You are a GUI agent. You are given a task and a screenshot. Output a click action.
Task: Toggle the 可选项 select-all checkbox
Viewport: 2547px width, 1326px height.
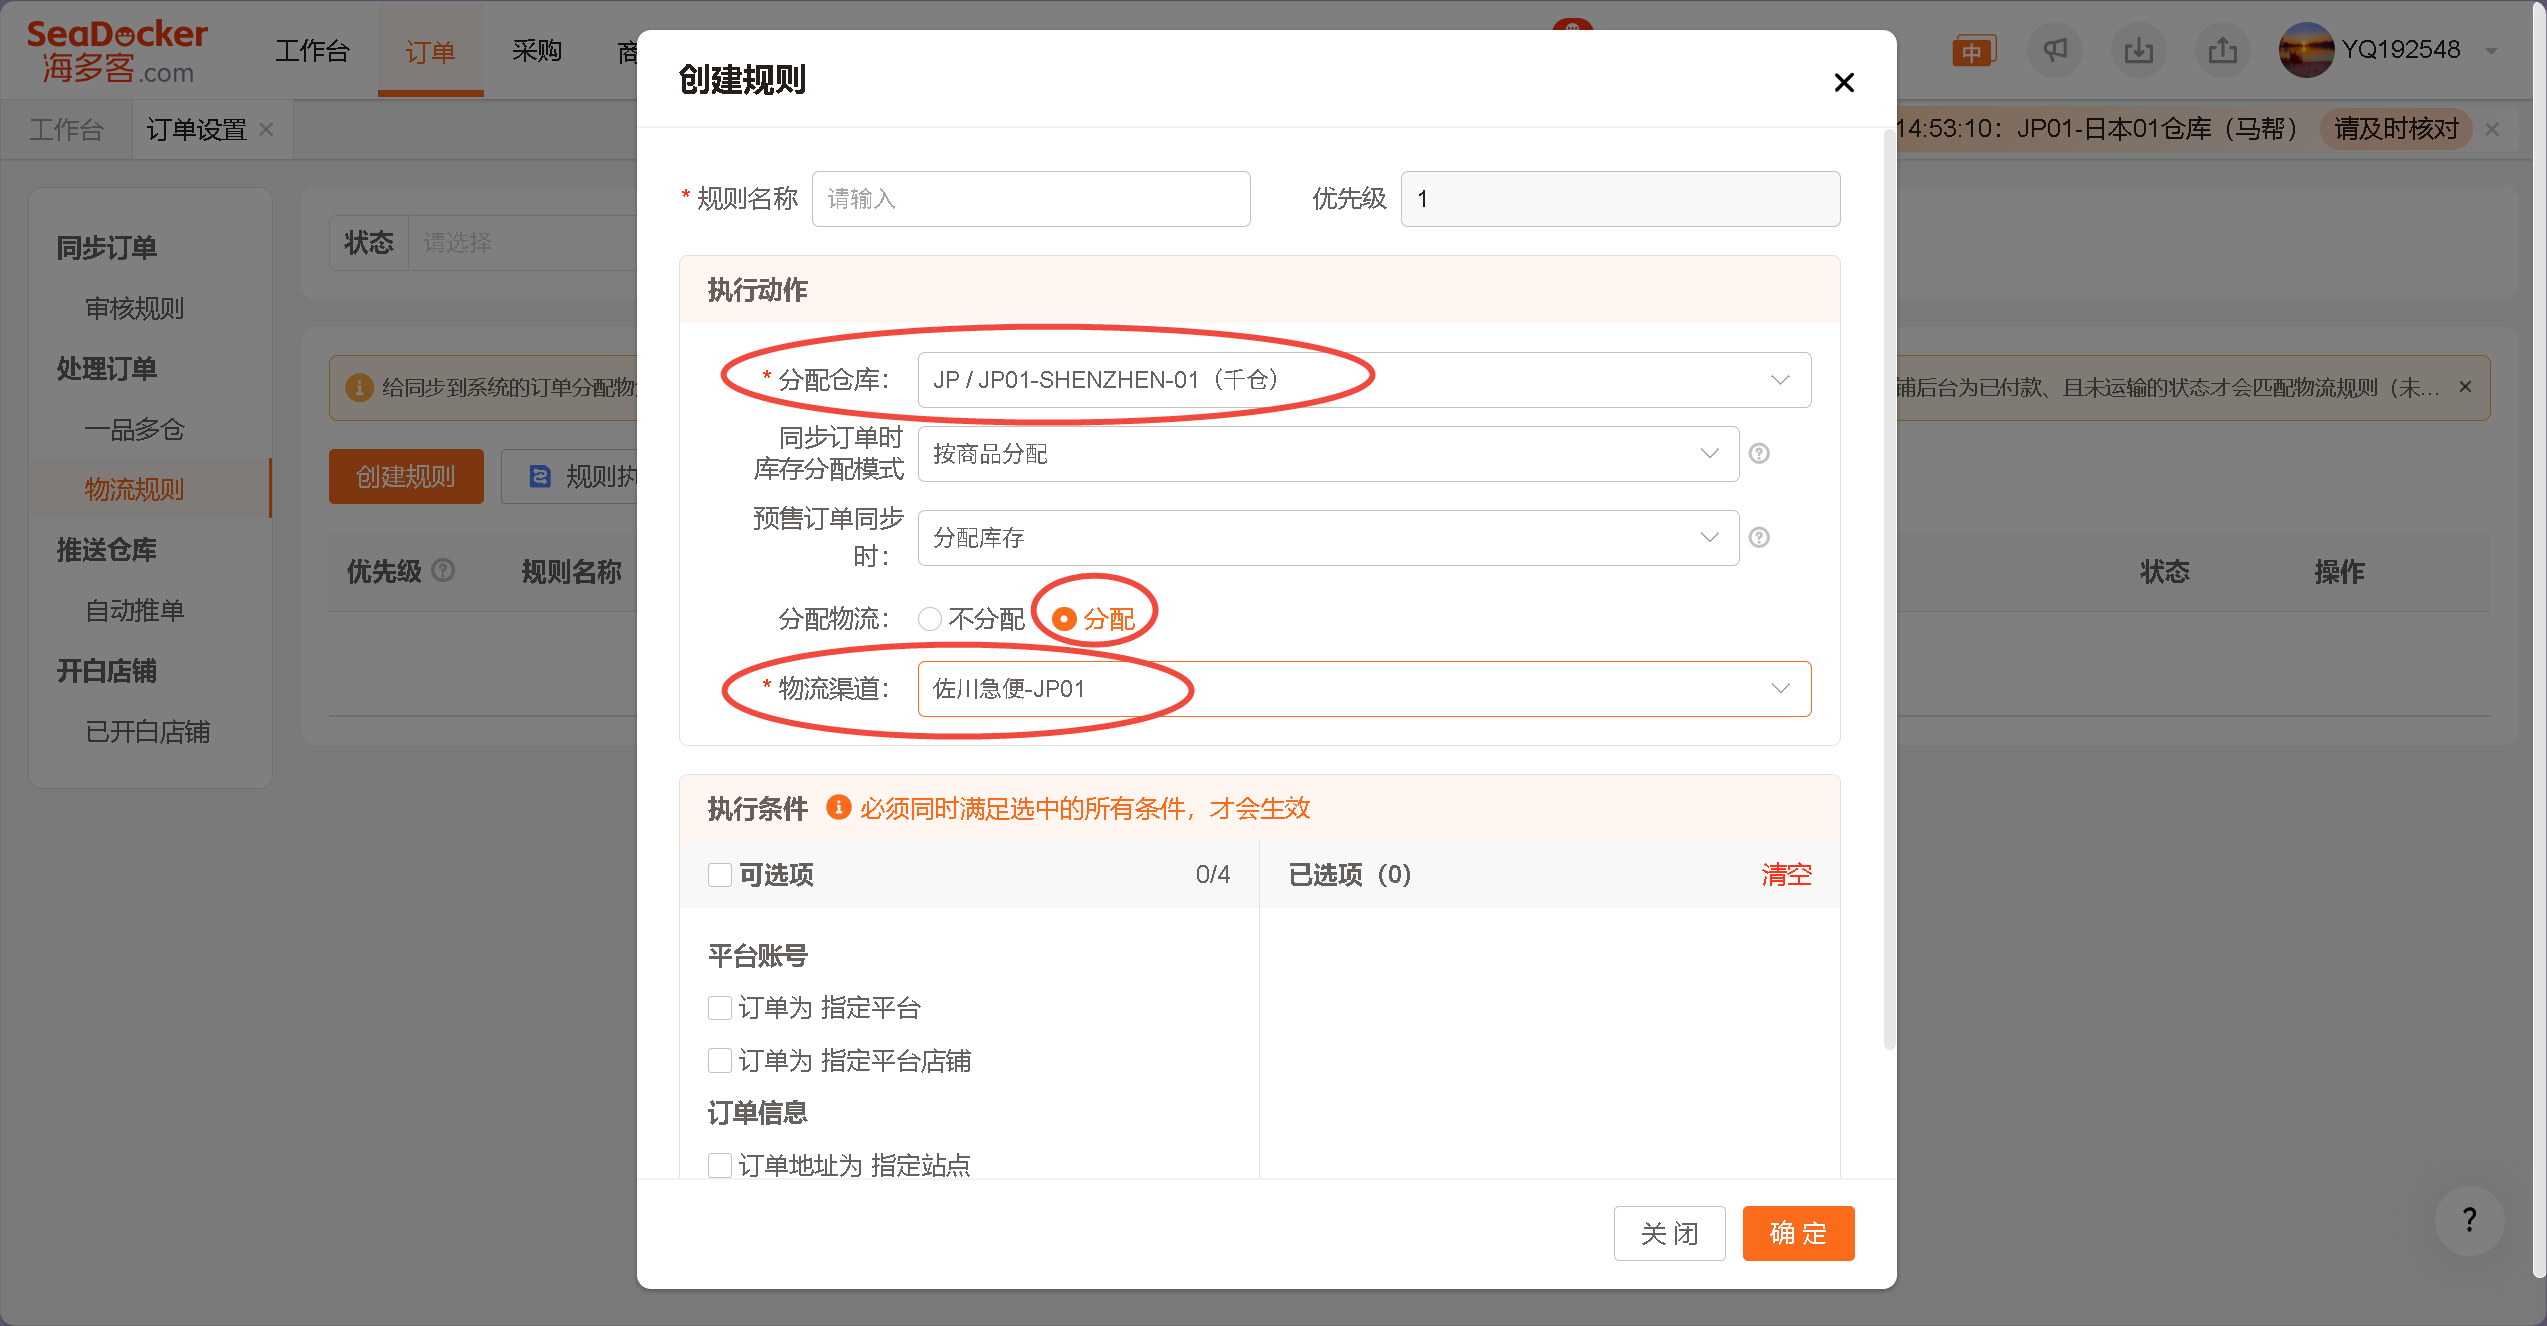tap(720, 875)
